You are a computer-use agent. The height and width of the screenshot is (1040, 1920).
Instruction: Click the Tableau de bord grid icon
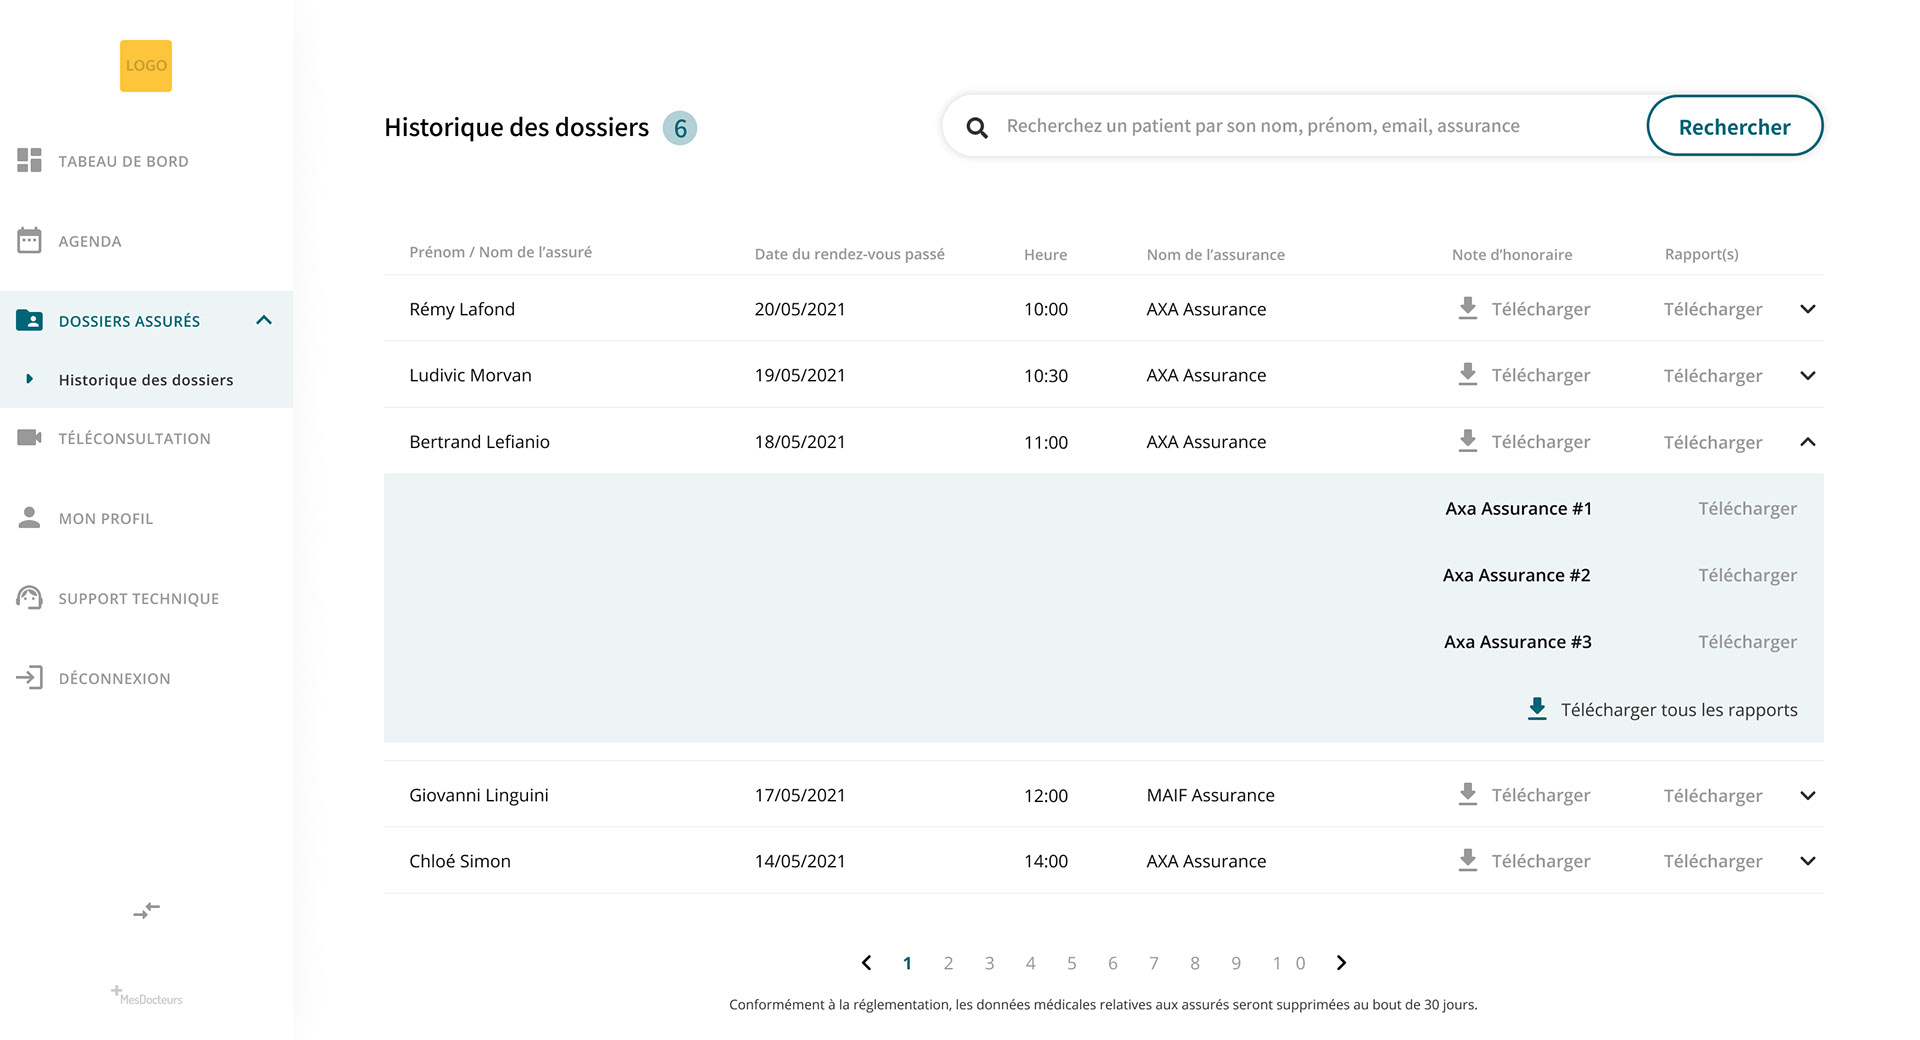pyautogui.click(x=29, y=160)
